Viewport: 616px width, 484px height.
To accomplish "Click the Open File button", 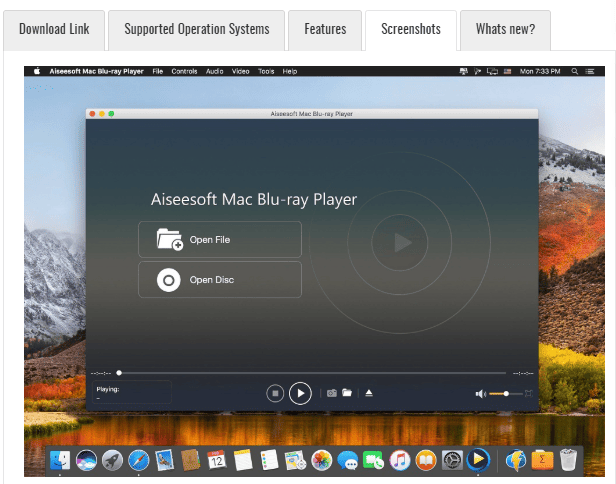I will [220, 239].
